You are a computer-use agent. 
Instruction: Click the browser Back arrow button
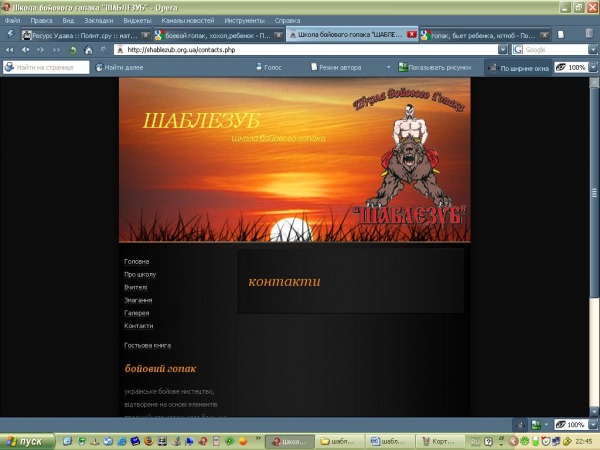(x=26, y=49)
